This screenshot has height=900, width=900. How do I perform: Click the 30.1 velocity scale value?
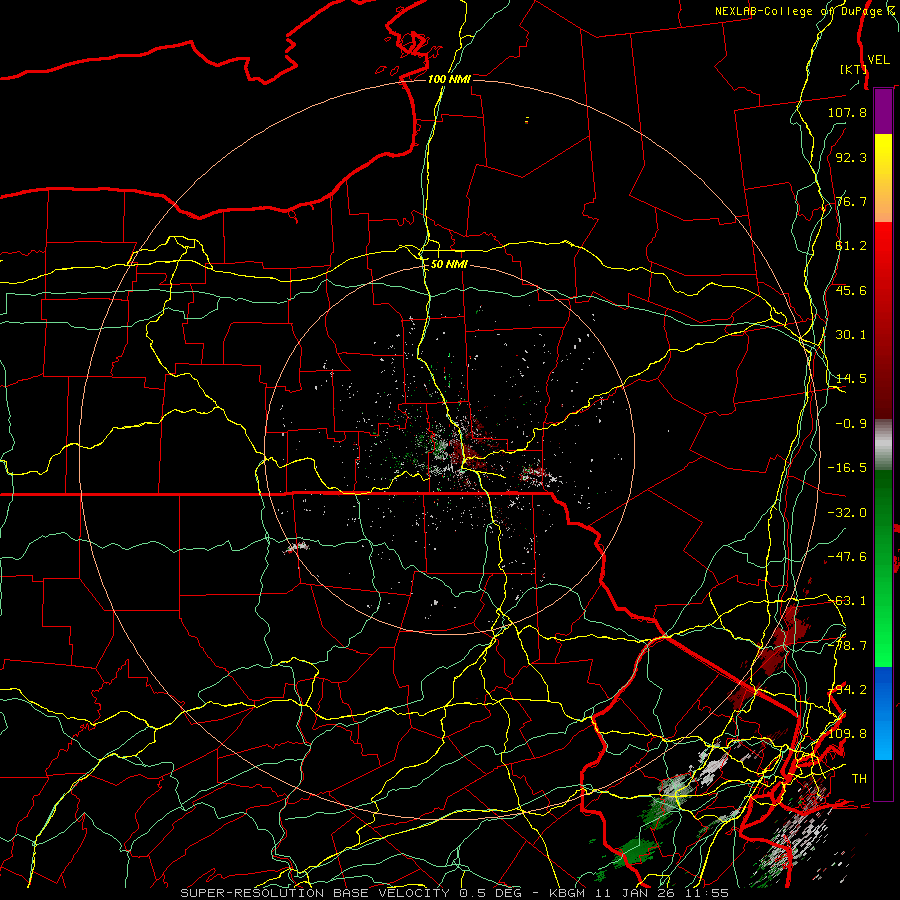point(851,335)
